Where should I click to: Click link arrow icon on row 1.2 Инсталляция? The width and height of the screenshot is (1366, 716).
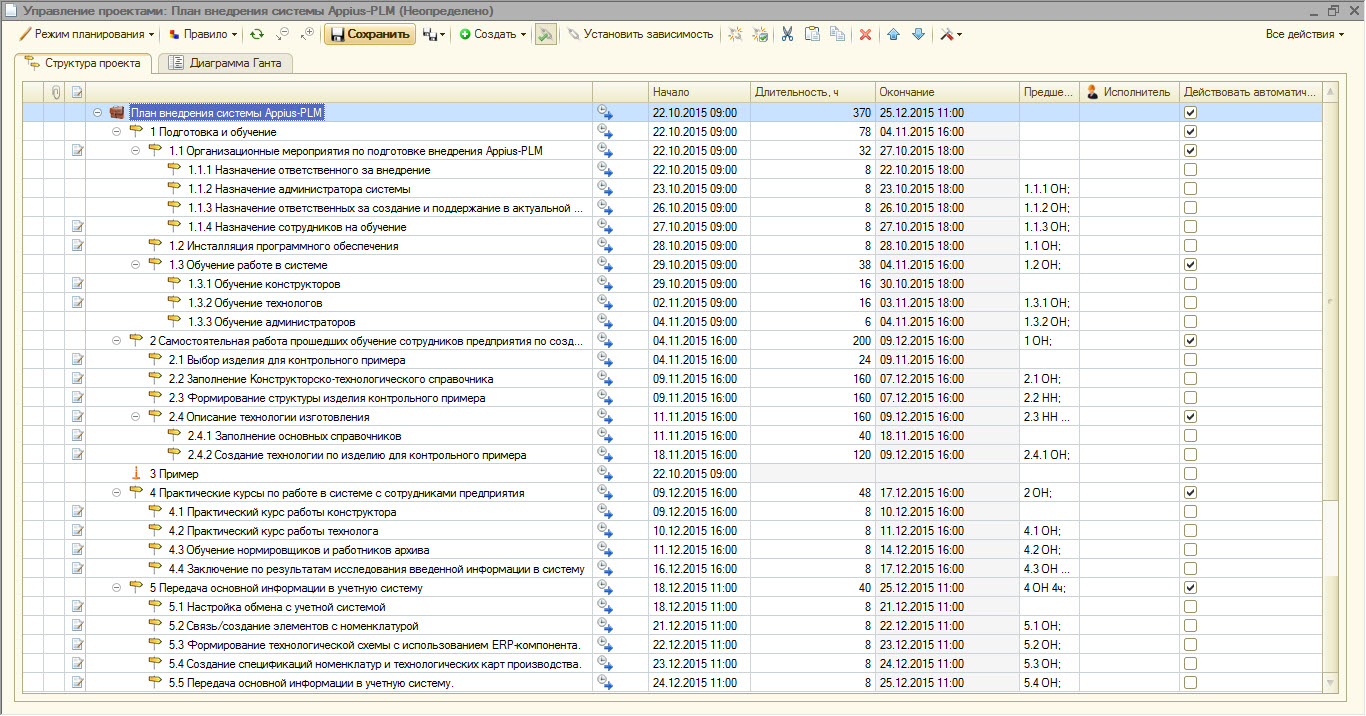coord(605,246)
